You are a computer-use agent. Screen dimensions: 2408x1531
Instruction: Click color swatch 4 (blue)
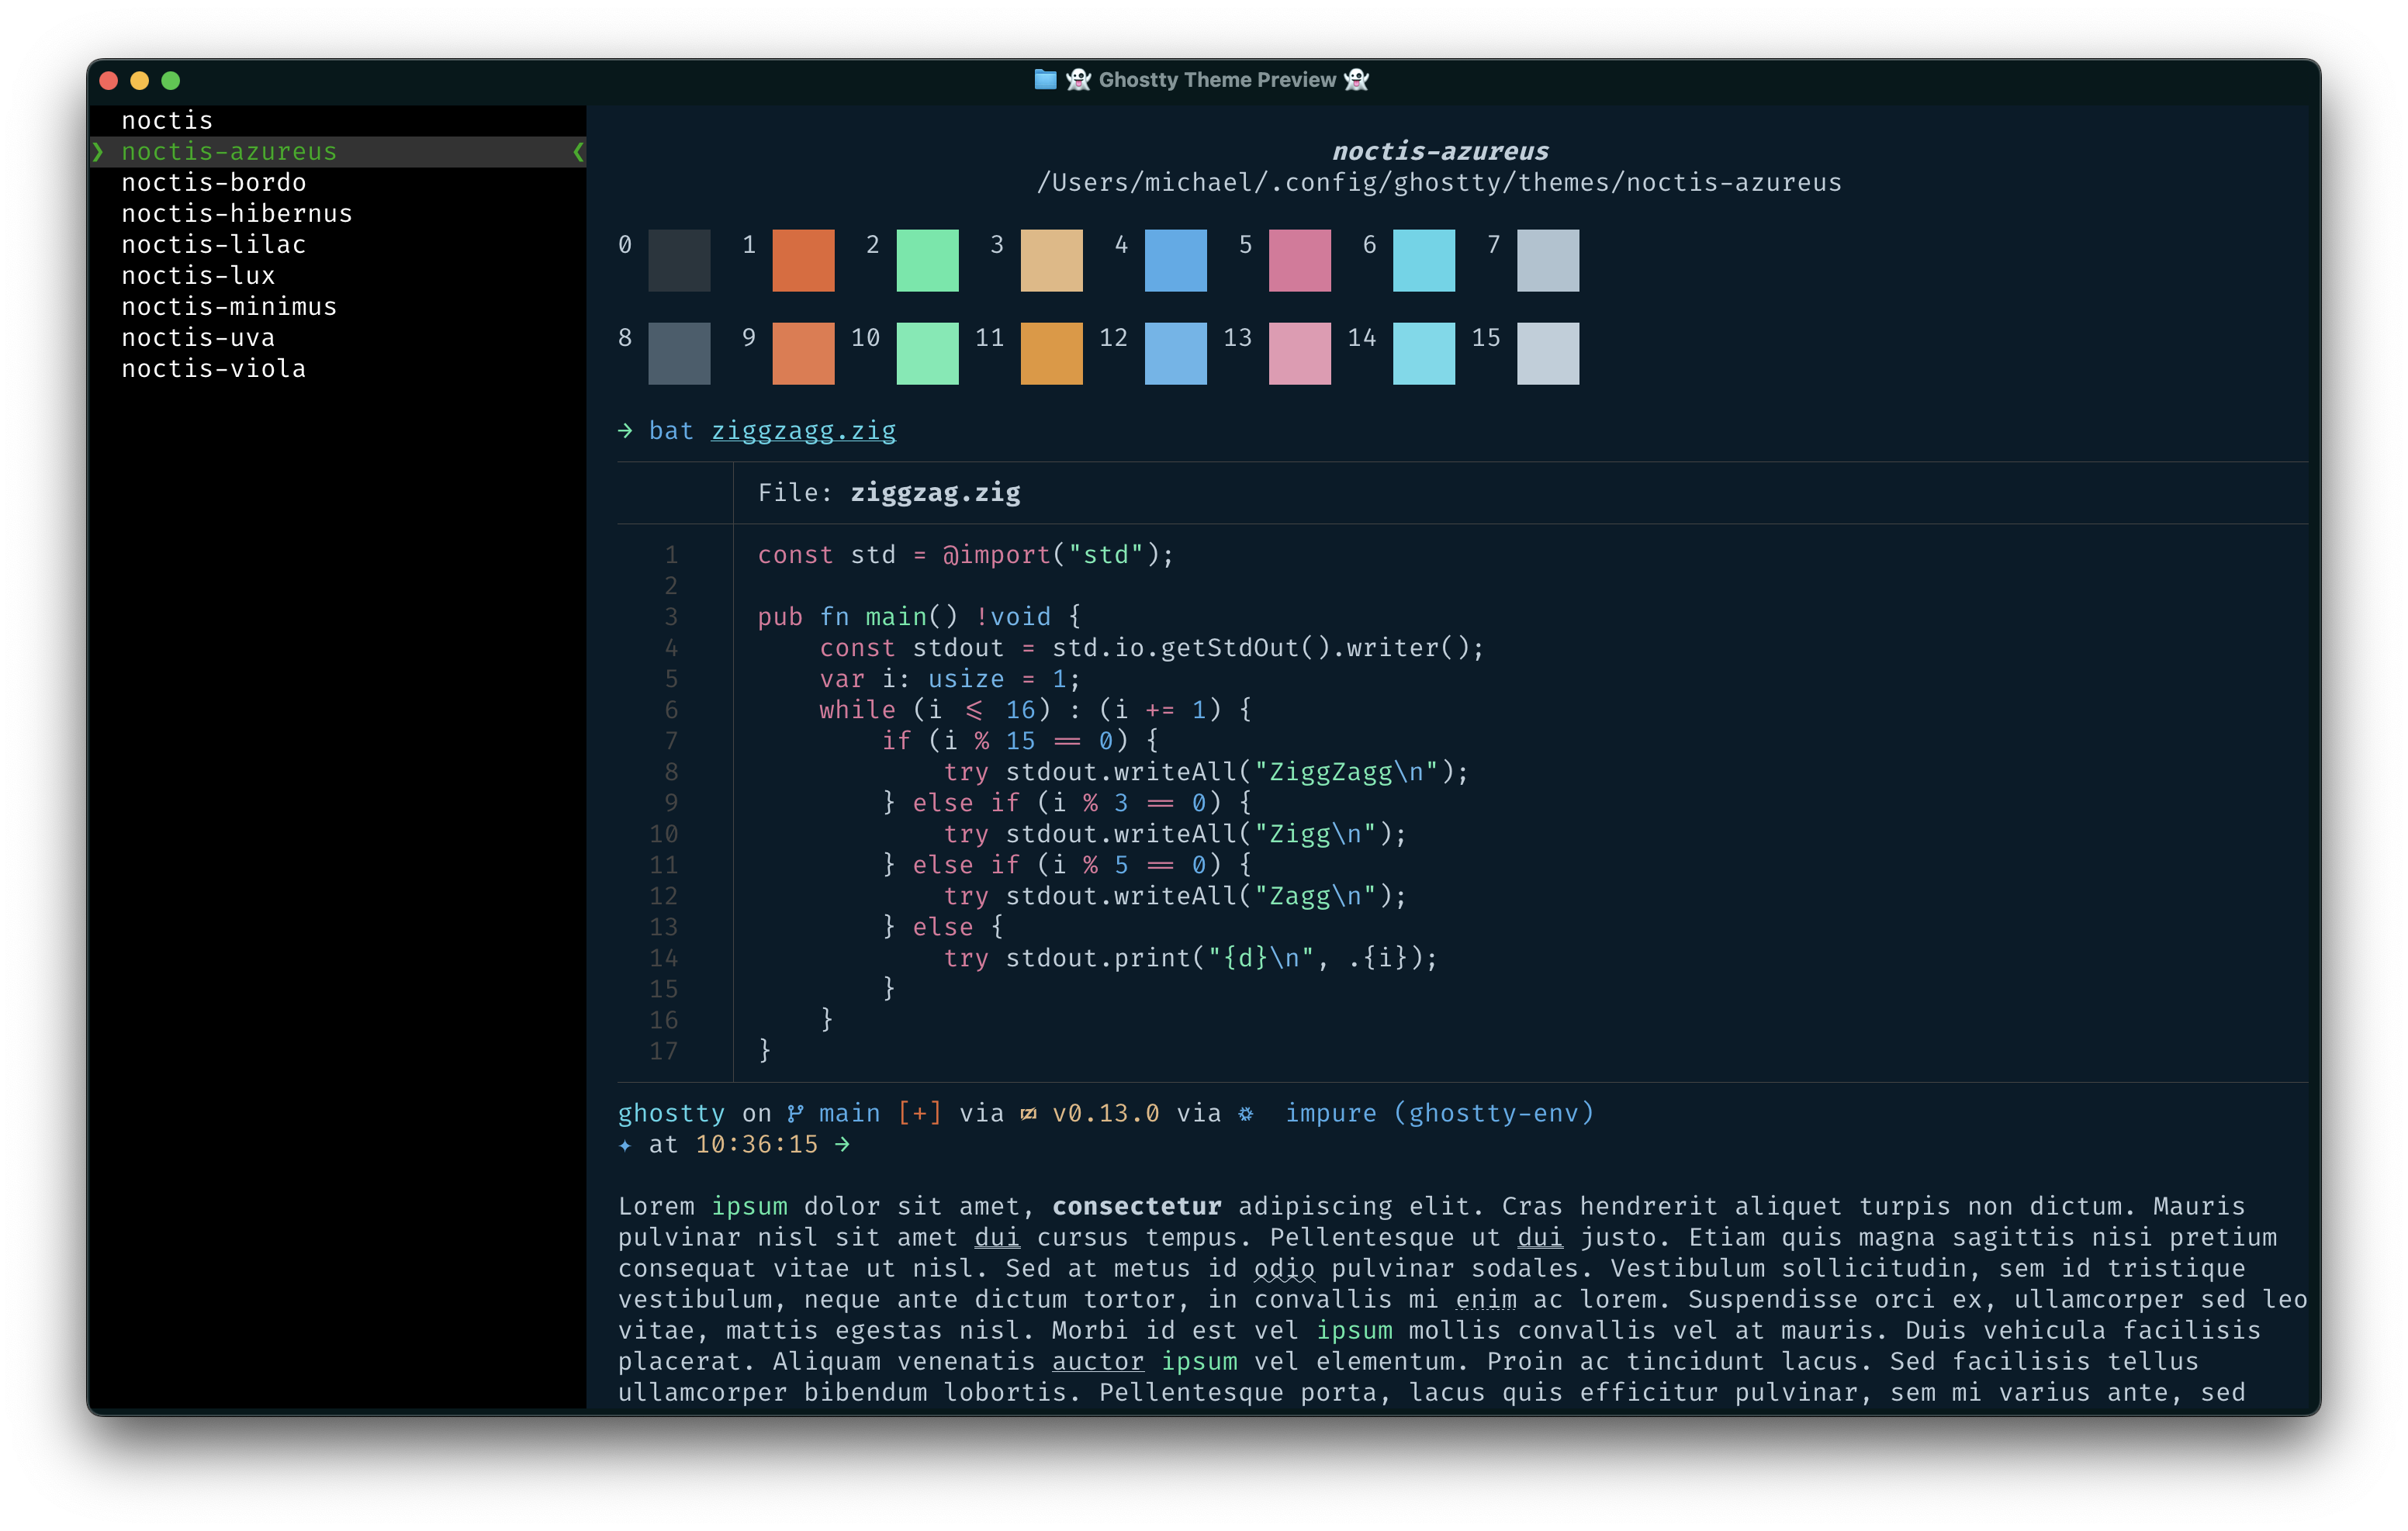(x=1175, y=260)
